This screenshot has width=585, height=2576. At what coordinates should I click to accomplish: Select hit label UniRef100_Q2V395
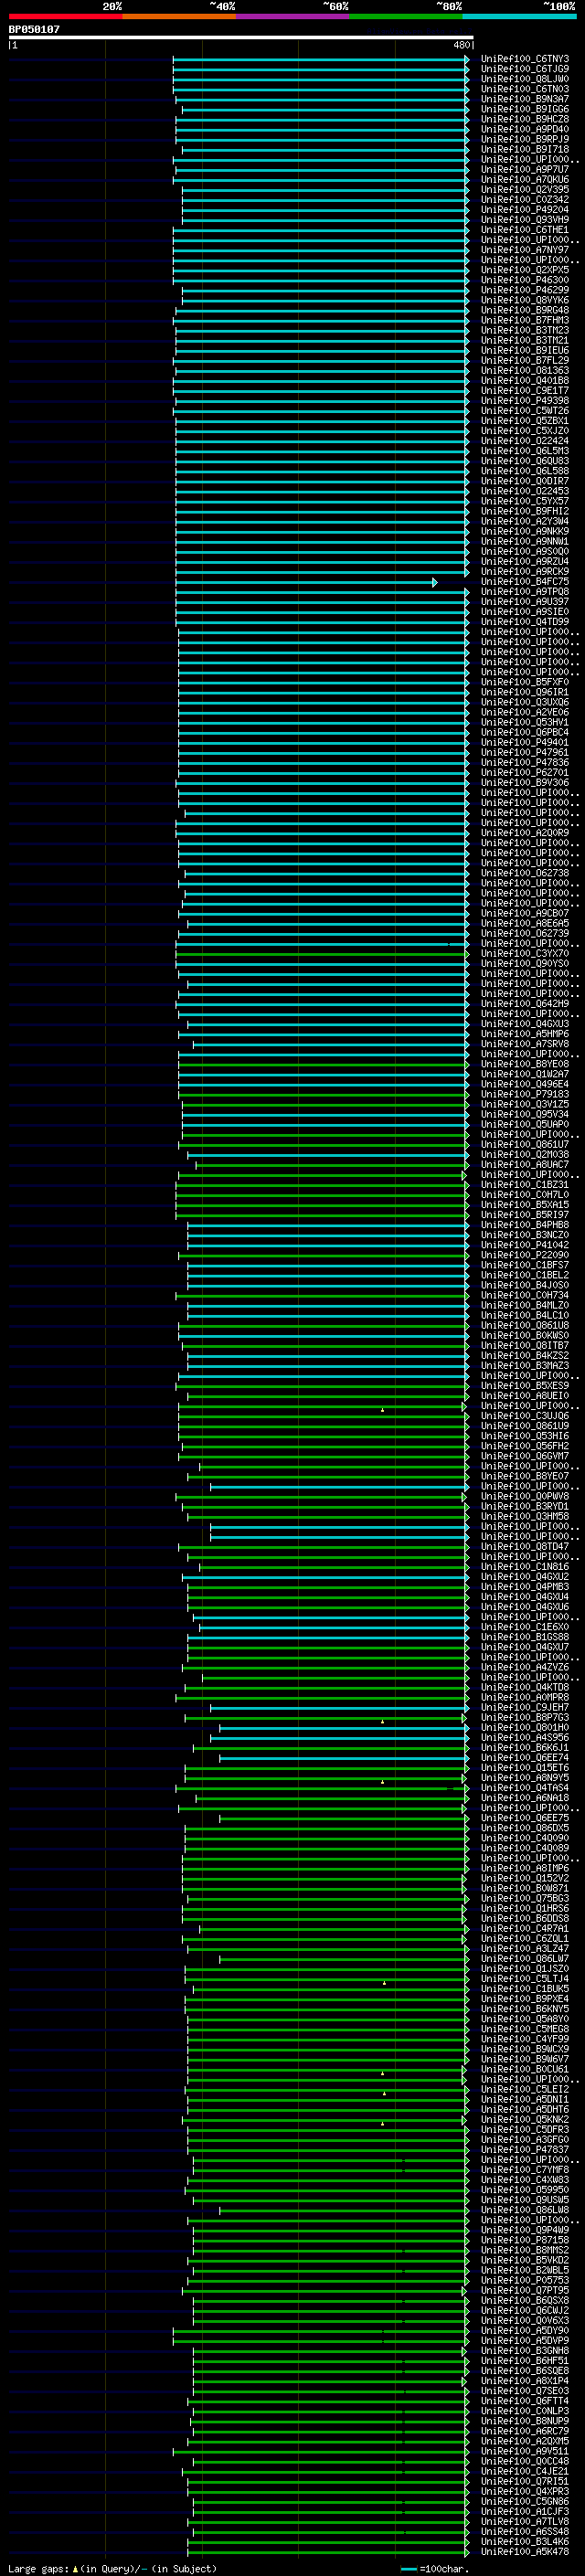click(524, 189)
